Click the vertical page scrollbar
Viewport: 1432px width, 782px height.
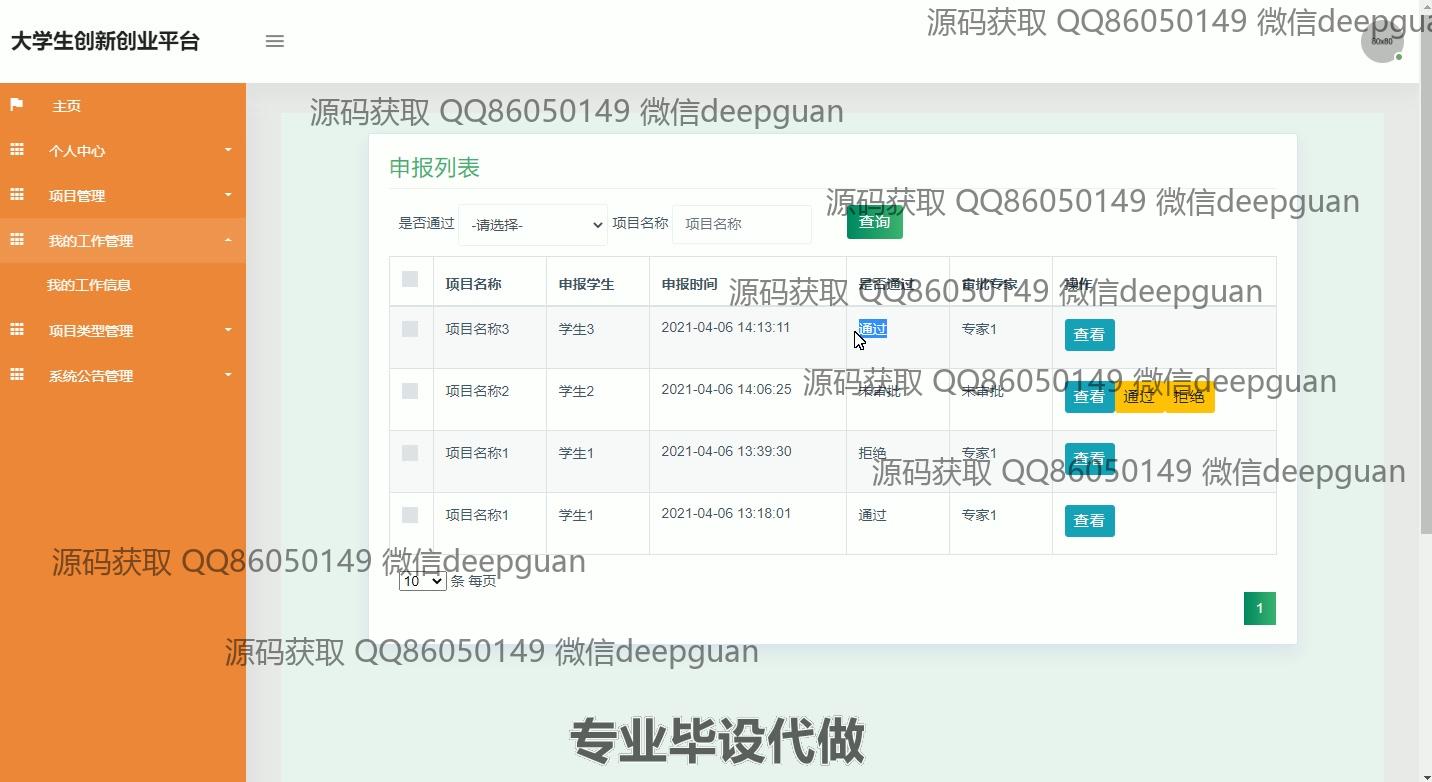[1425, 300]
